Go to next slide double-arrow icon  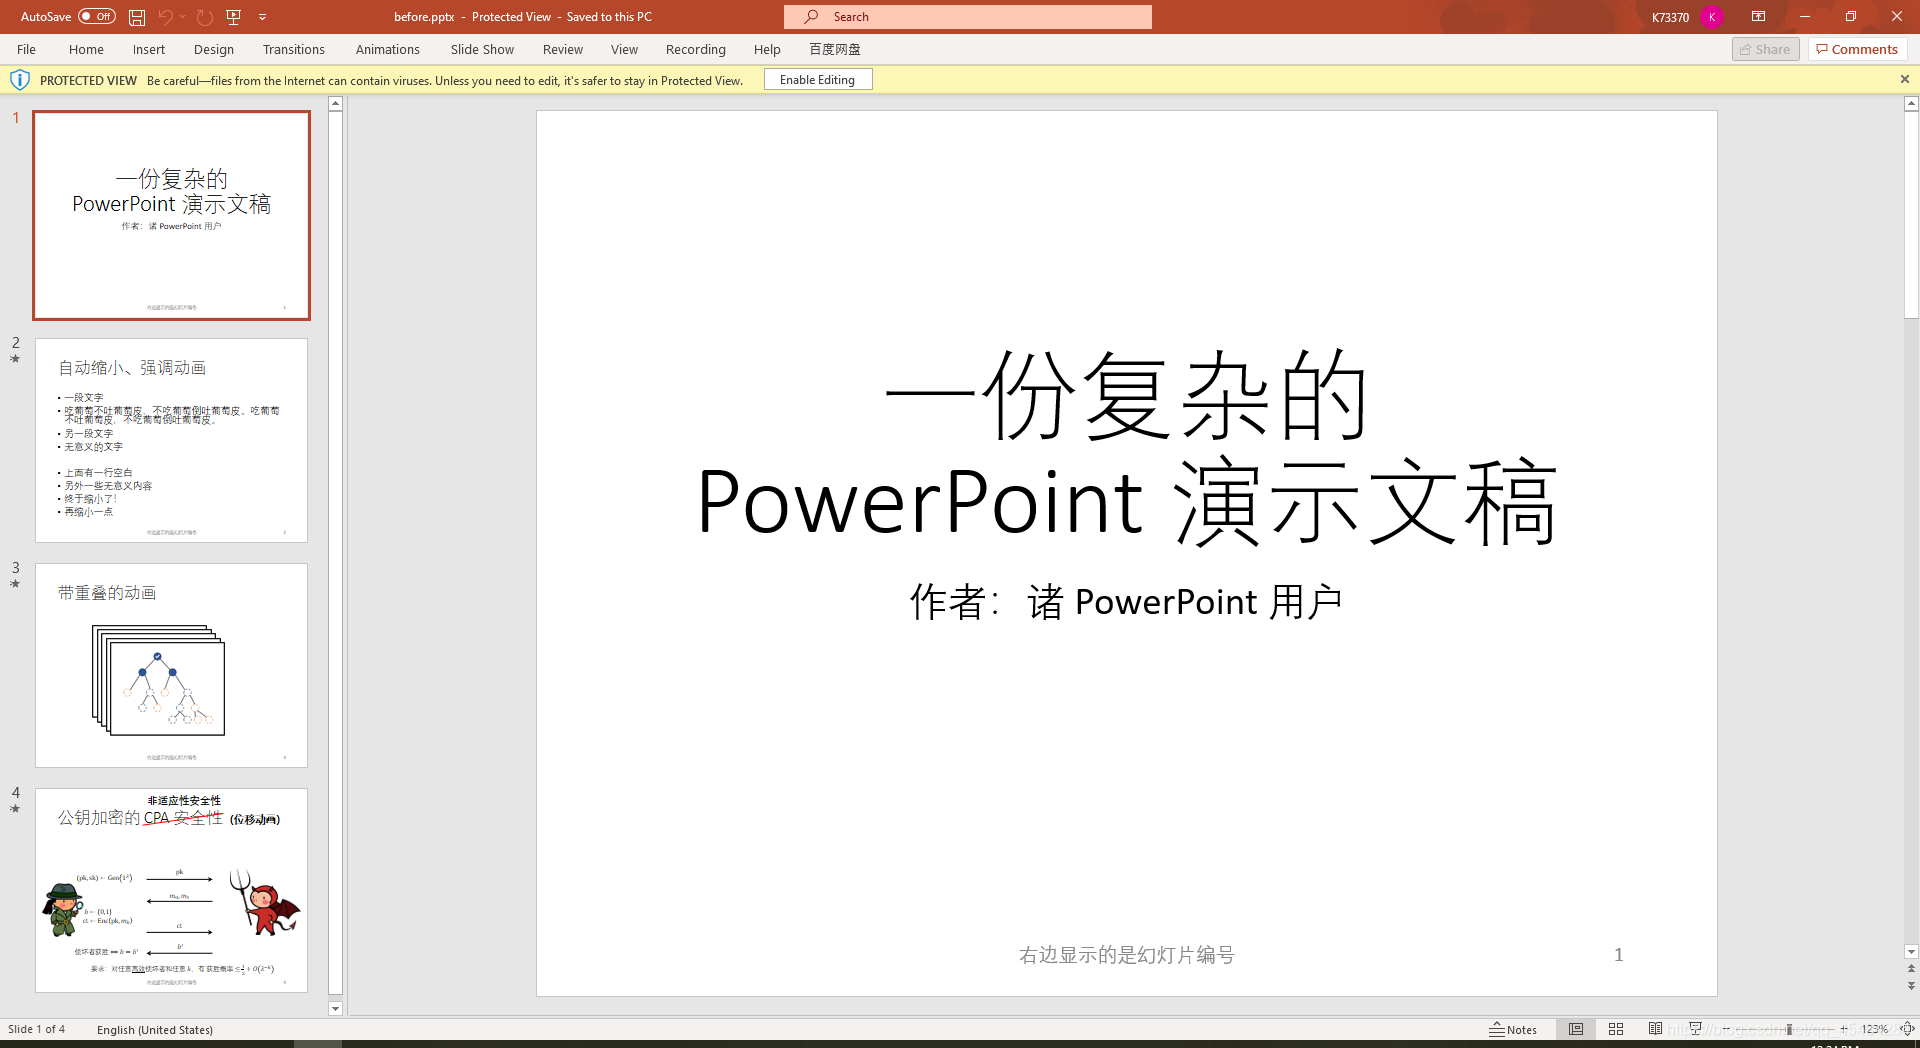point(1911,986)
